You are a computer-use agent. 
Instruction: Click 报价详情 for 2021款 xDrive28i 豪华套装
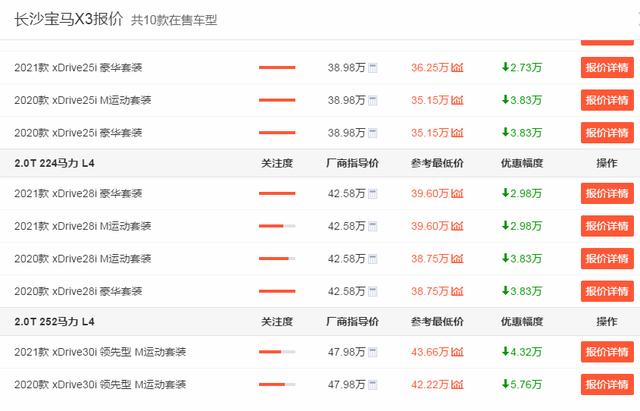tap(607, 193)
